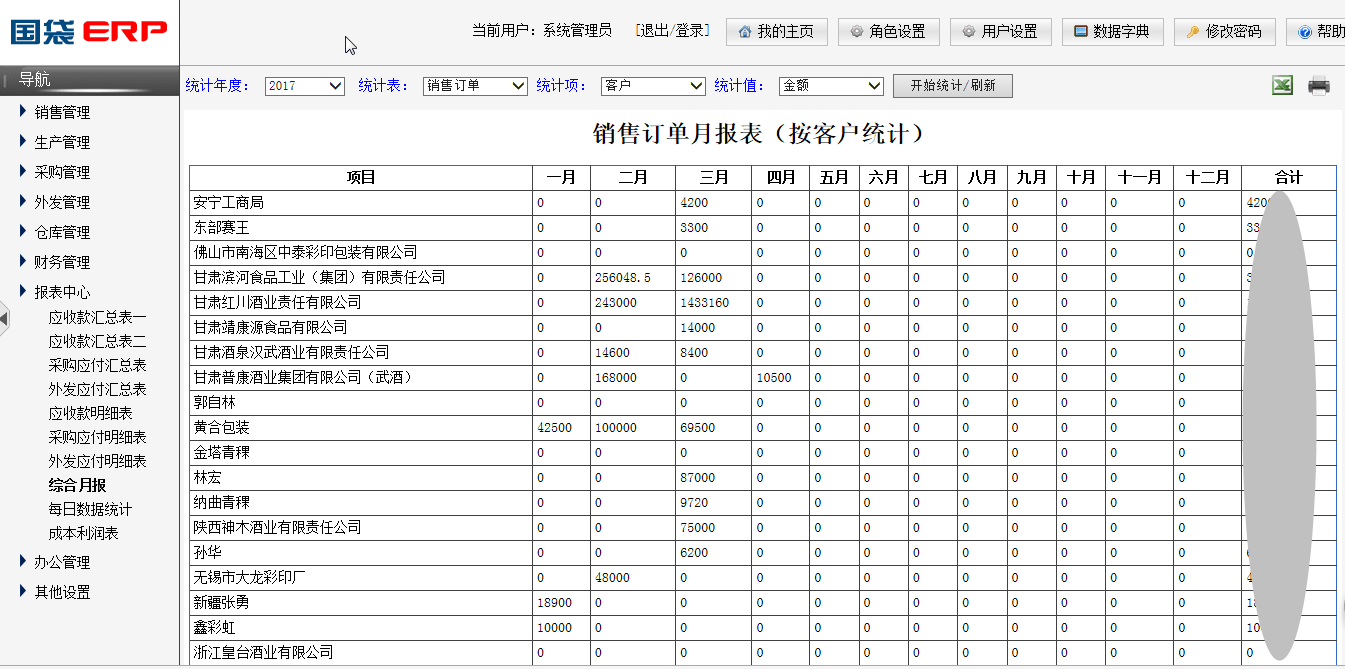The image size is (1345, 669).
Task: Open 数据字典 data dictionary
Action: click(x=1112, y=32)
